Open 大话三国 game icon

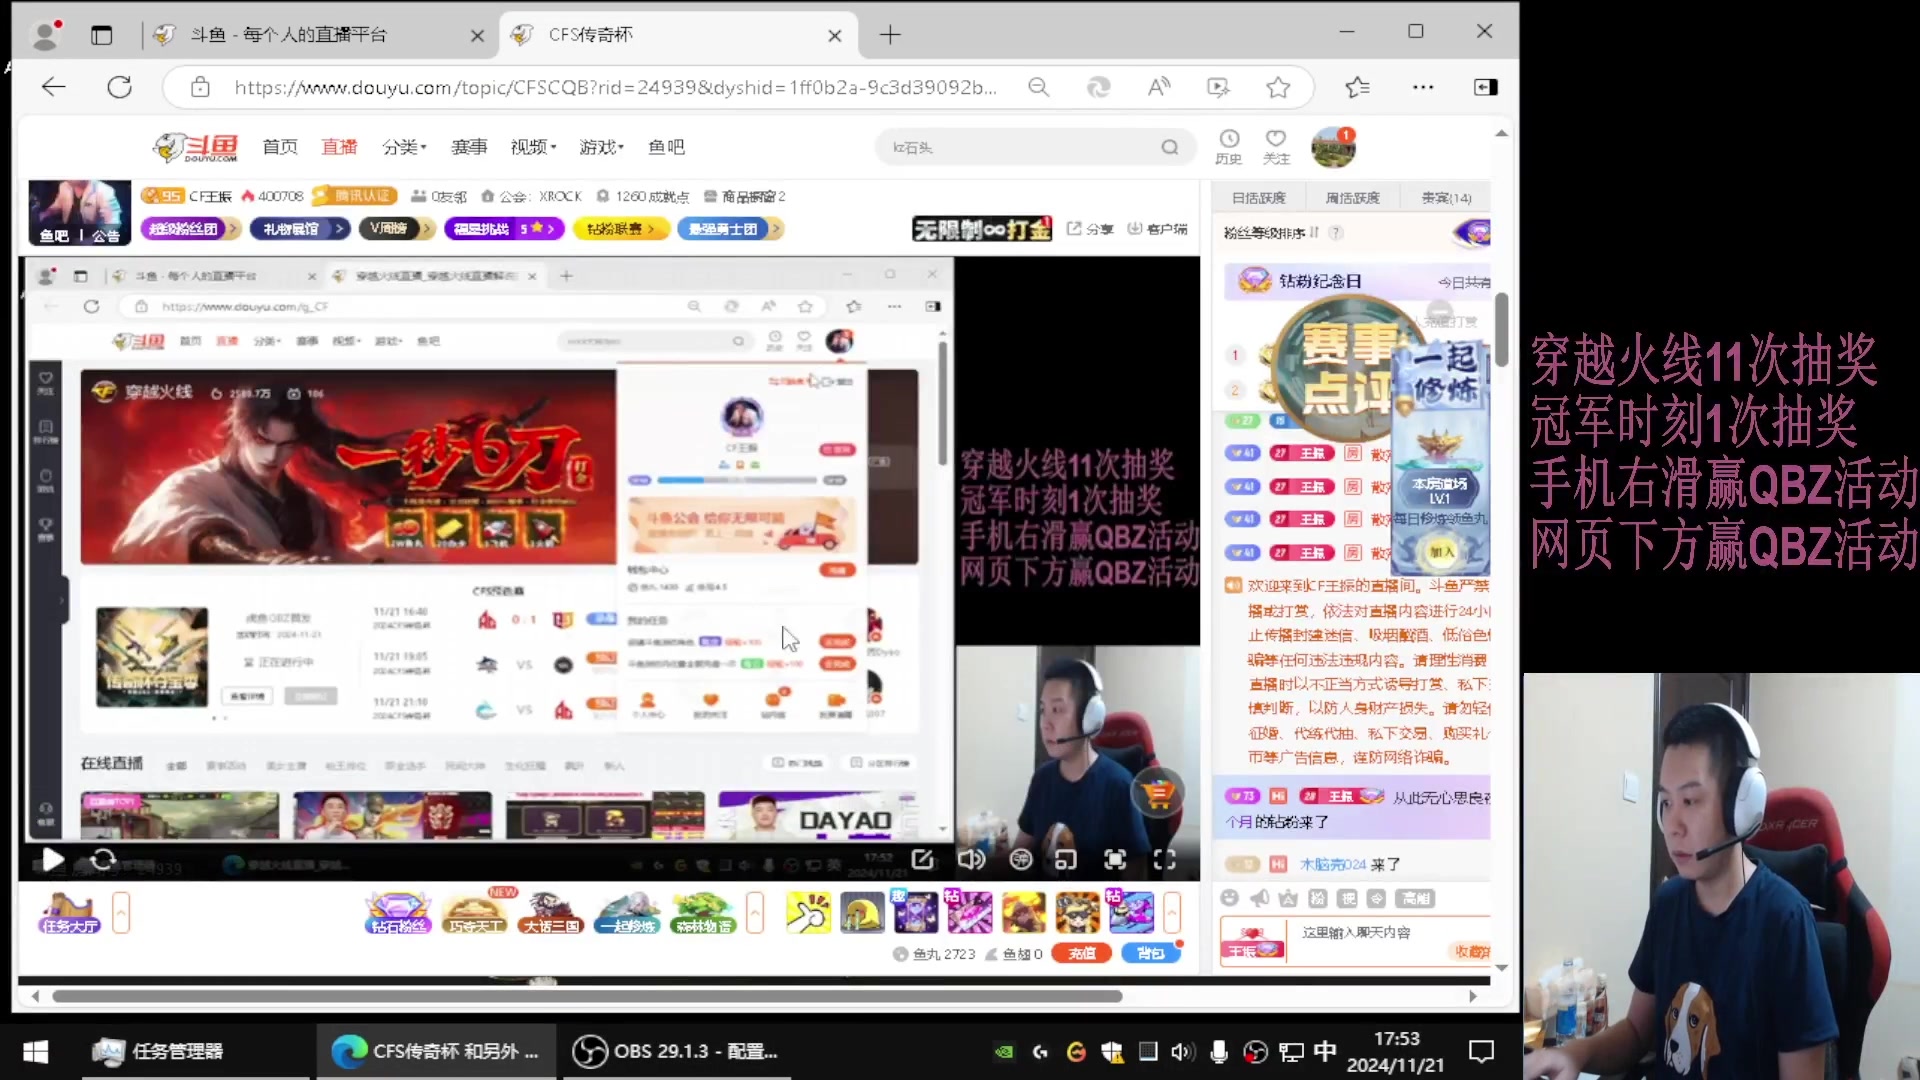click(x=552, y=913)
